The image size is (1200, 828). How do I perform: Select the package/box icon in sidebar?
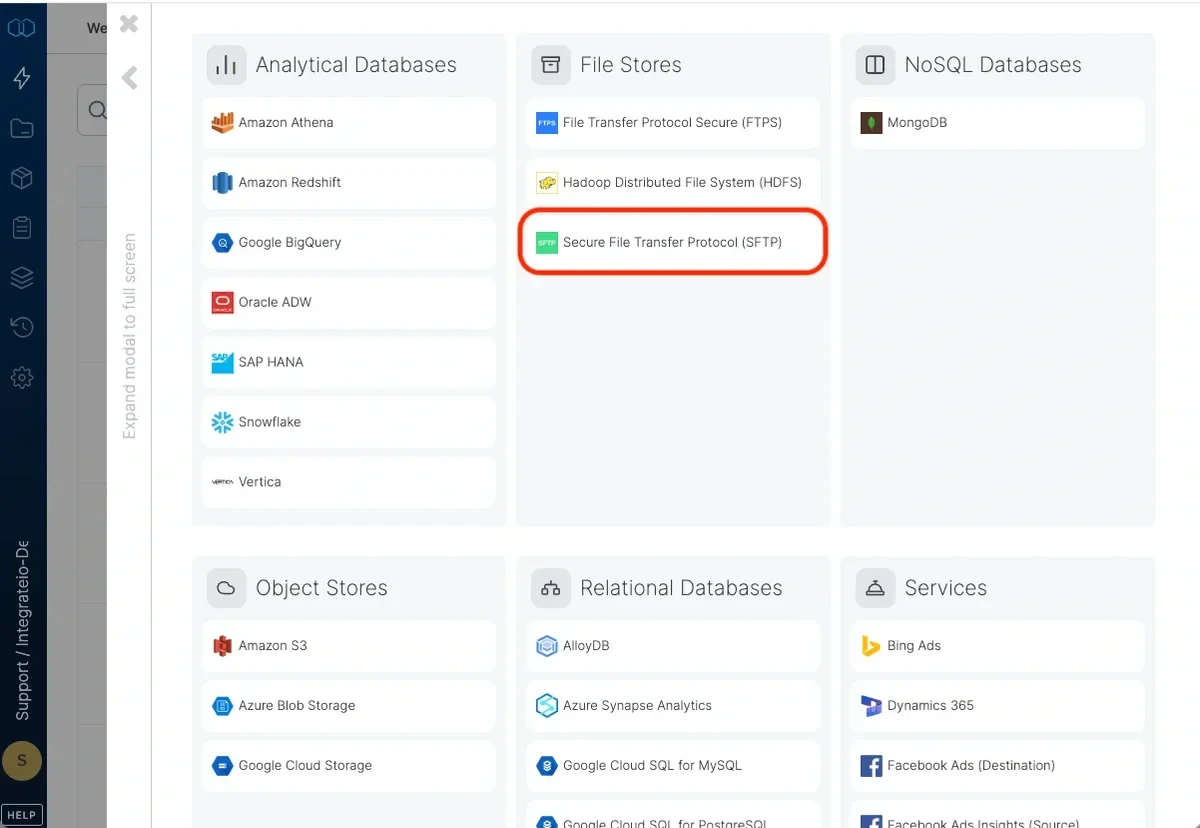(x=22, y=177)
